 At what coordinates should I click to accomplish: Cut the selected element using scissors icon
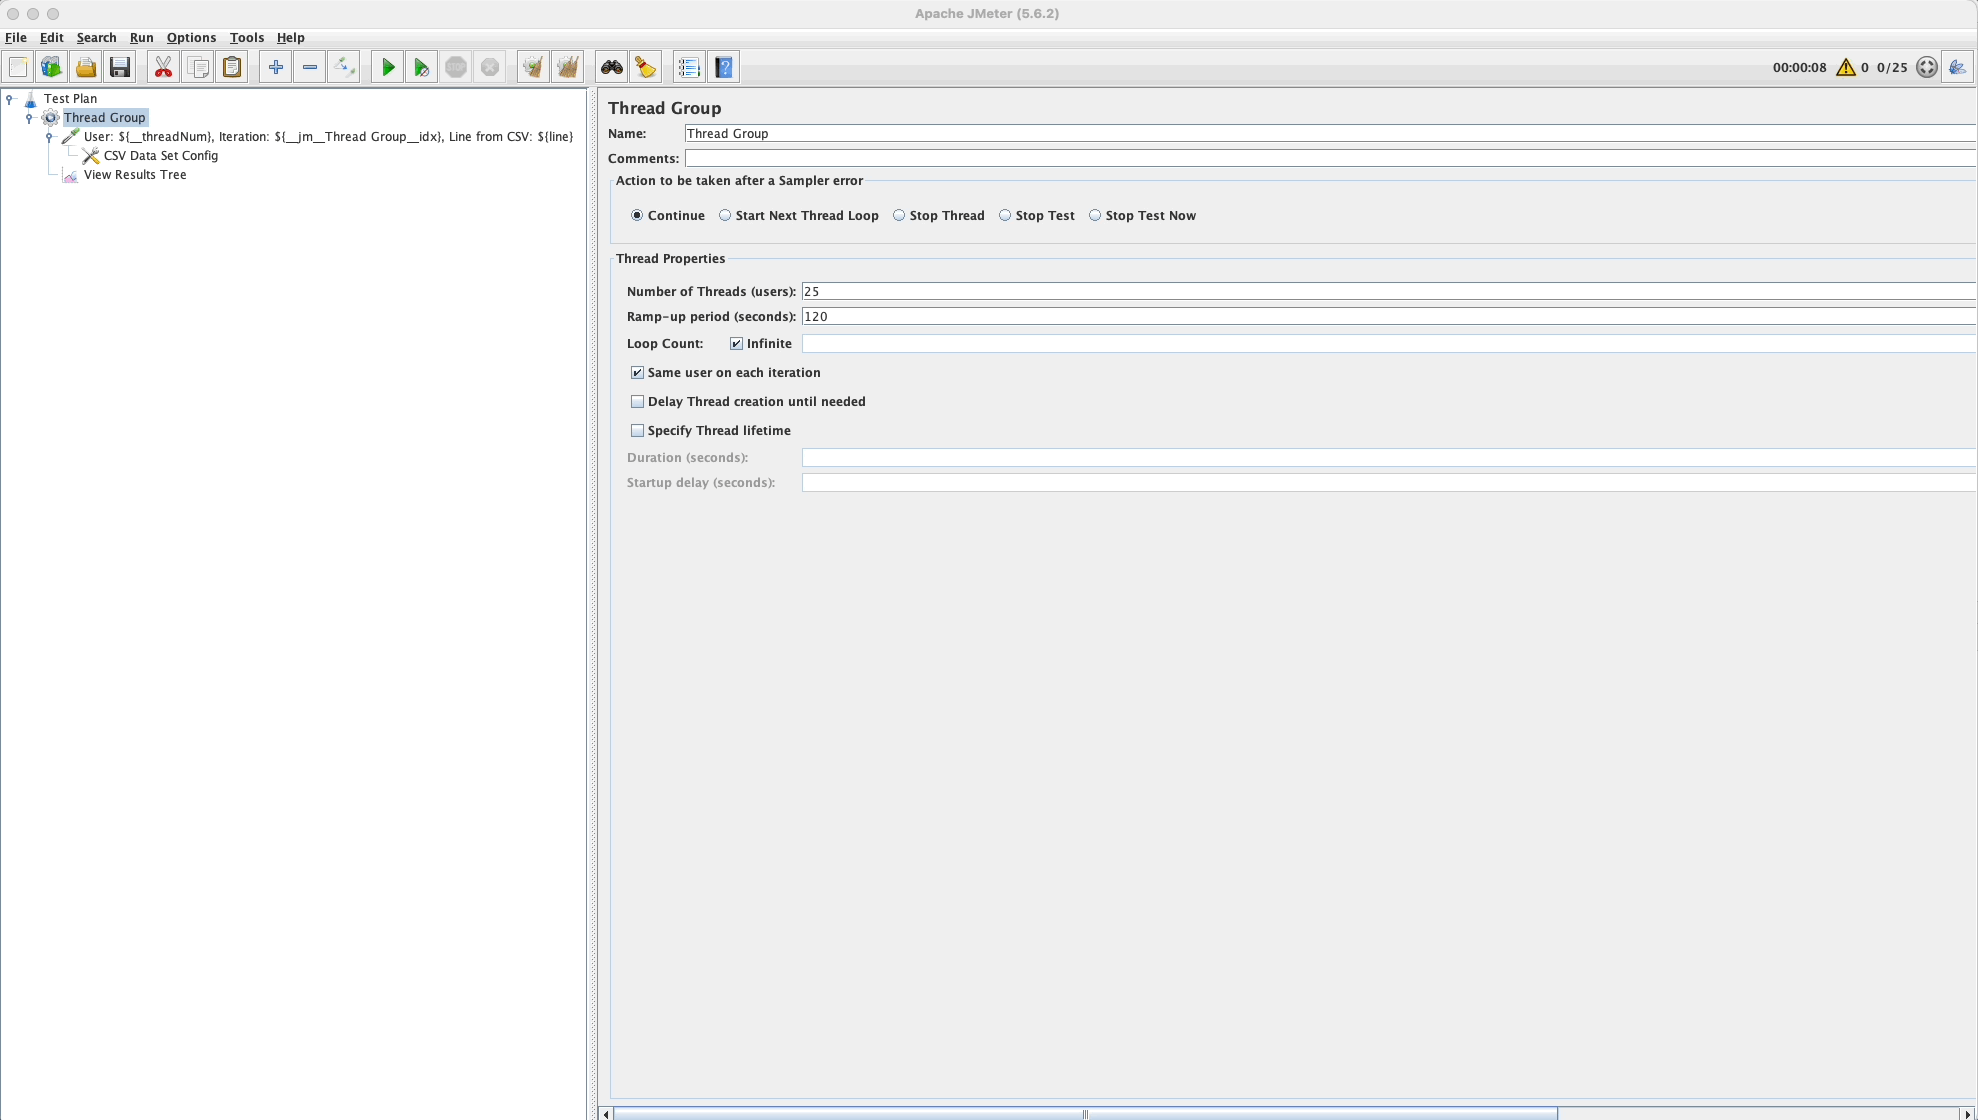[x=163, y=67]
